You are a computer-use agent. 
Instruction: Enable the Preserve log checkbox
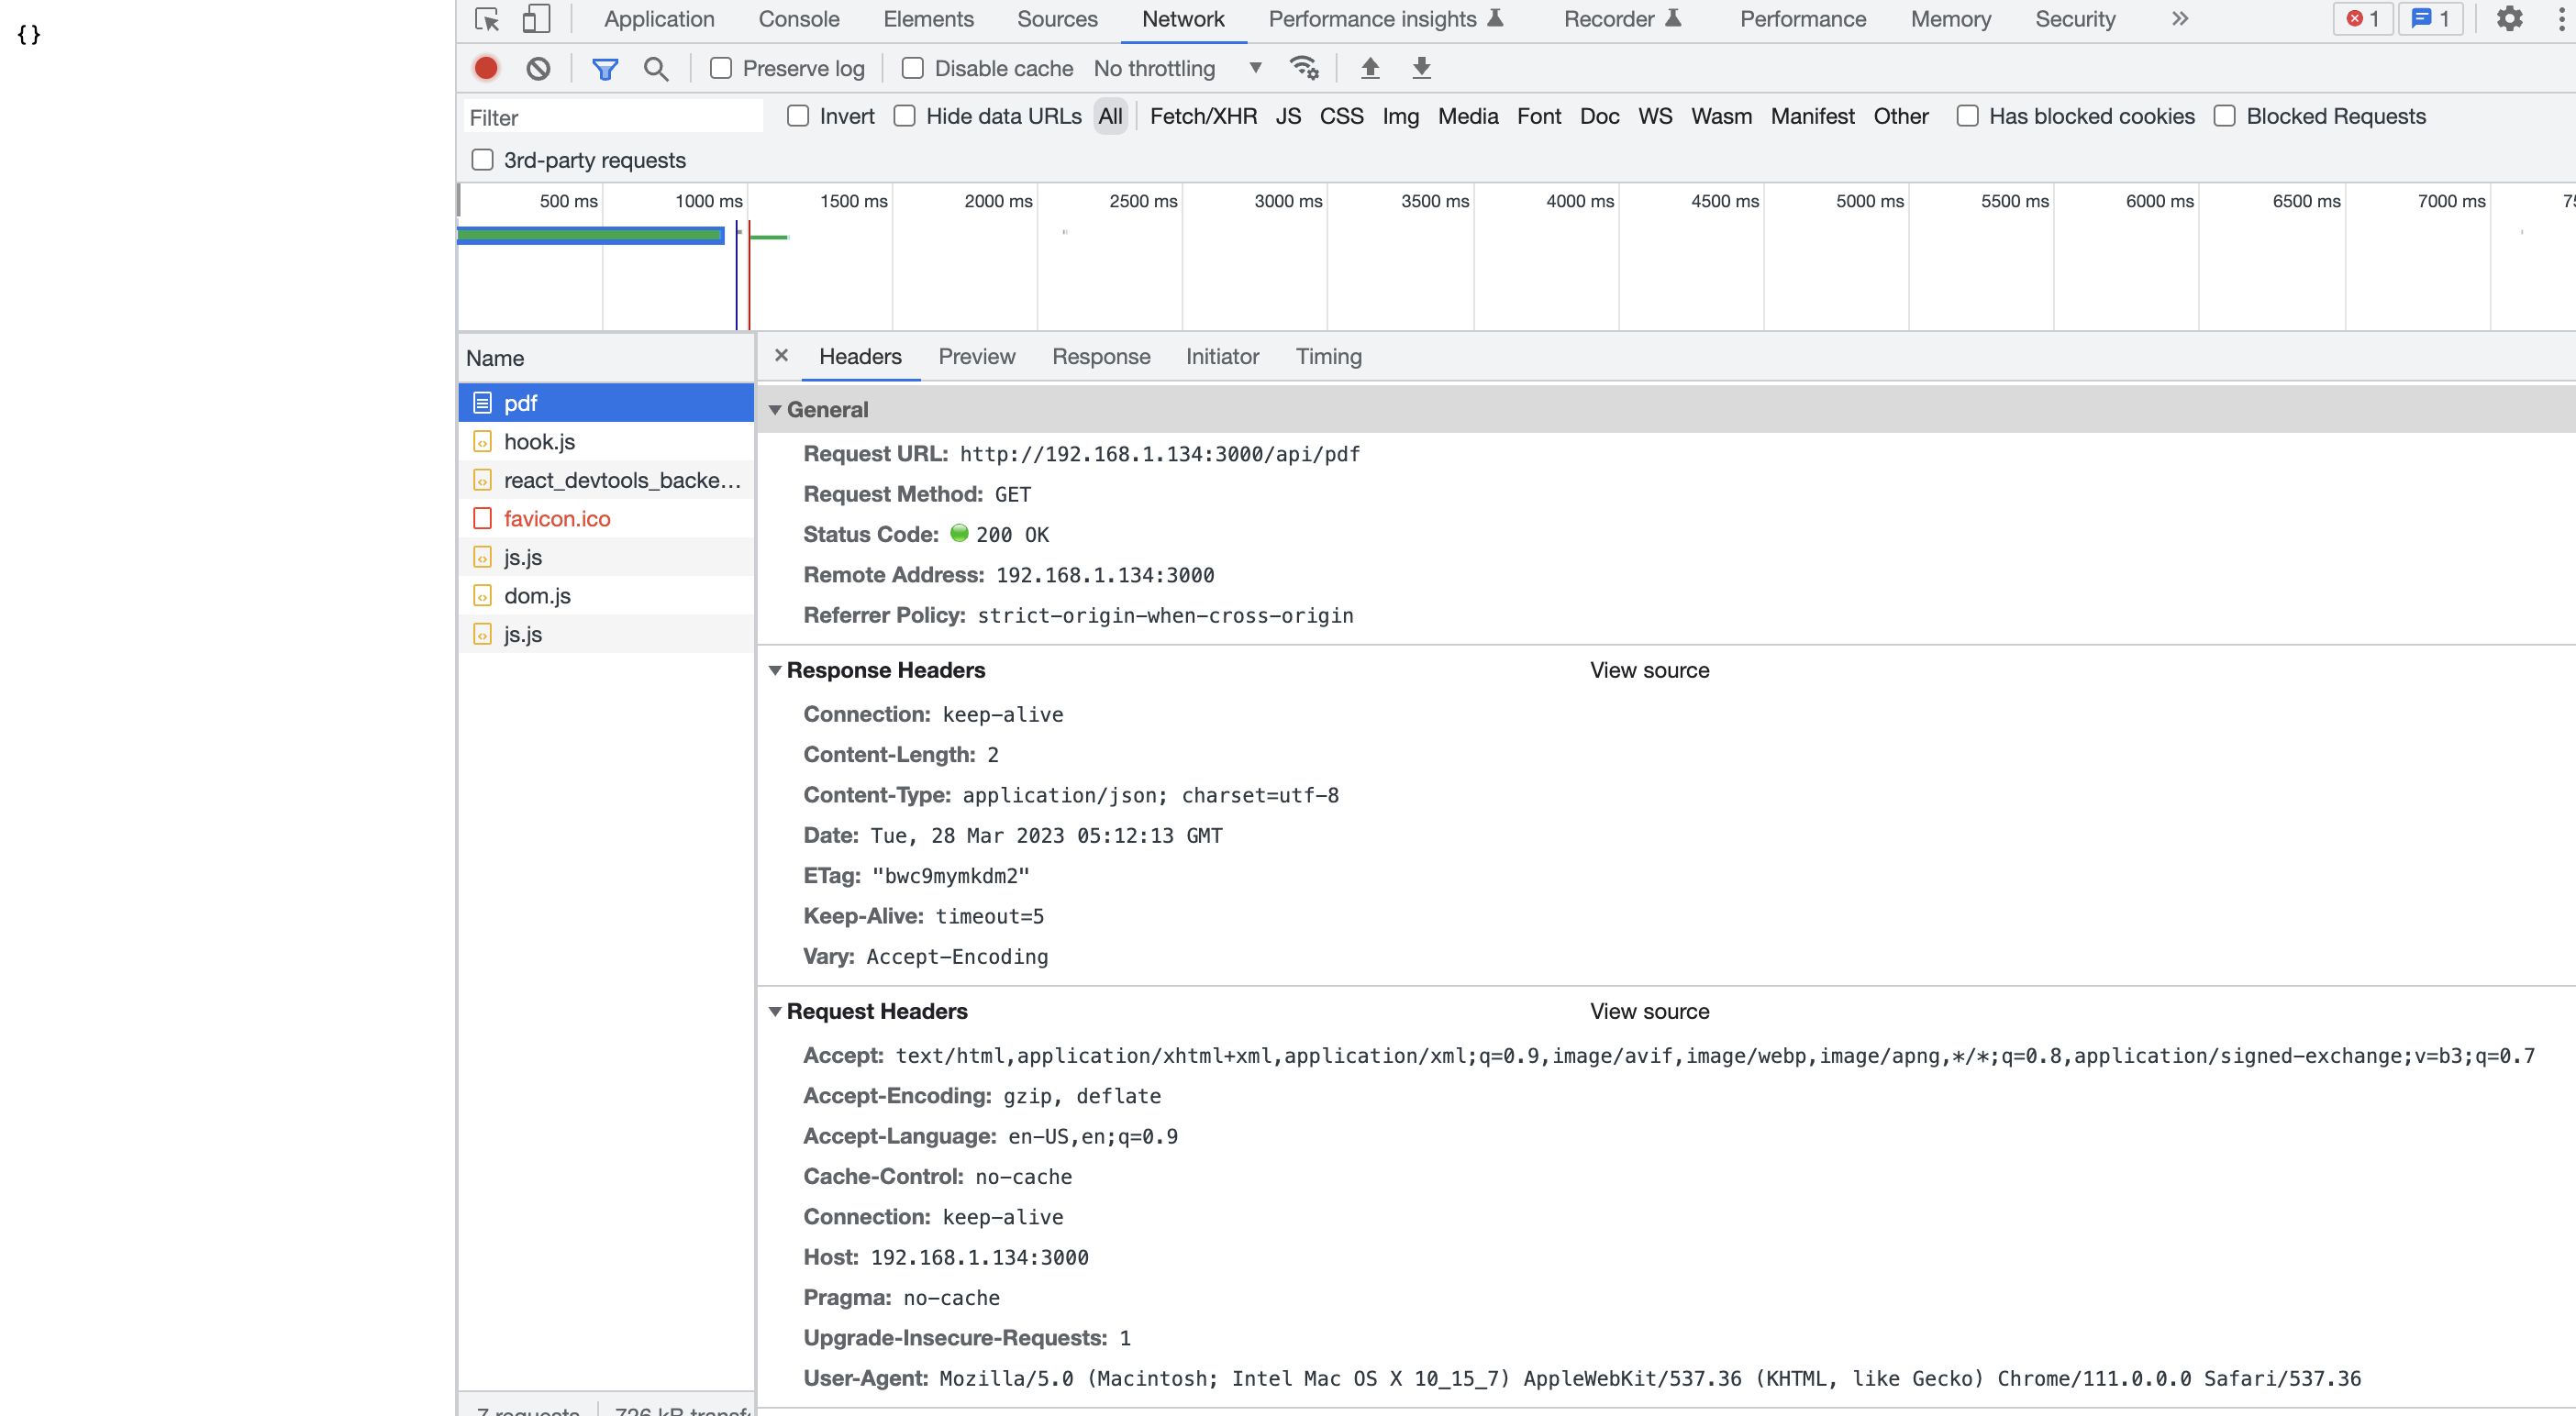[x=721, y=68]
